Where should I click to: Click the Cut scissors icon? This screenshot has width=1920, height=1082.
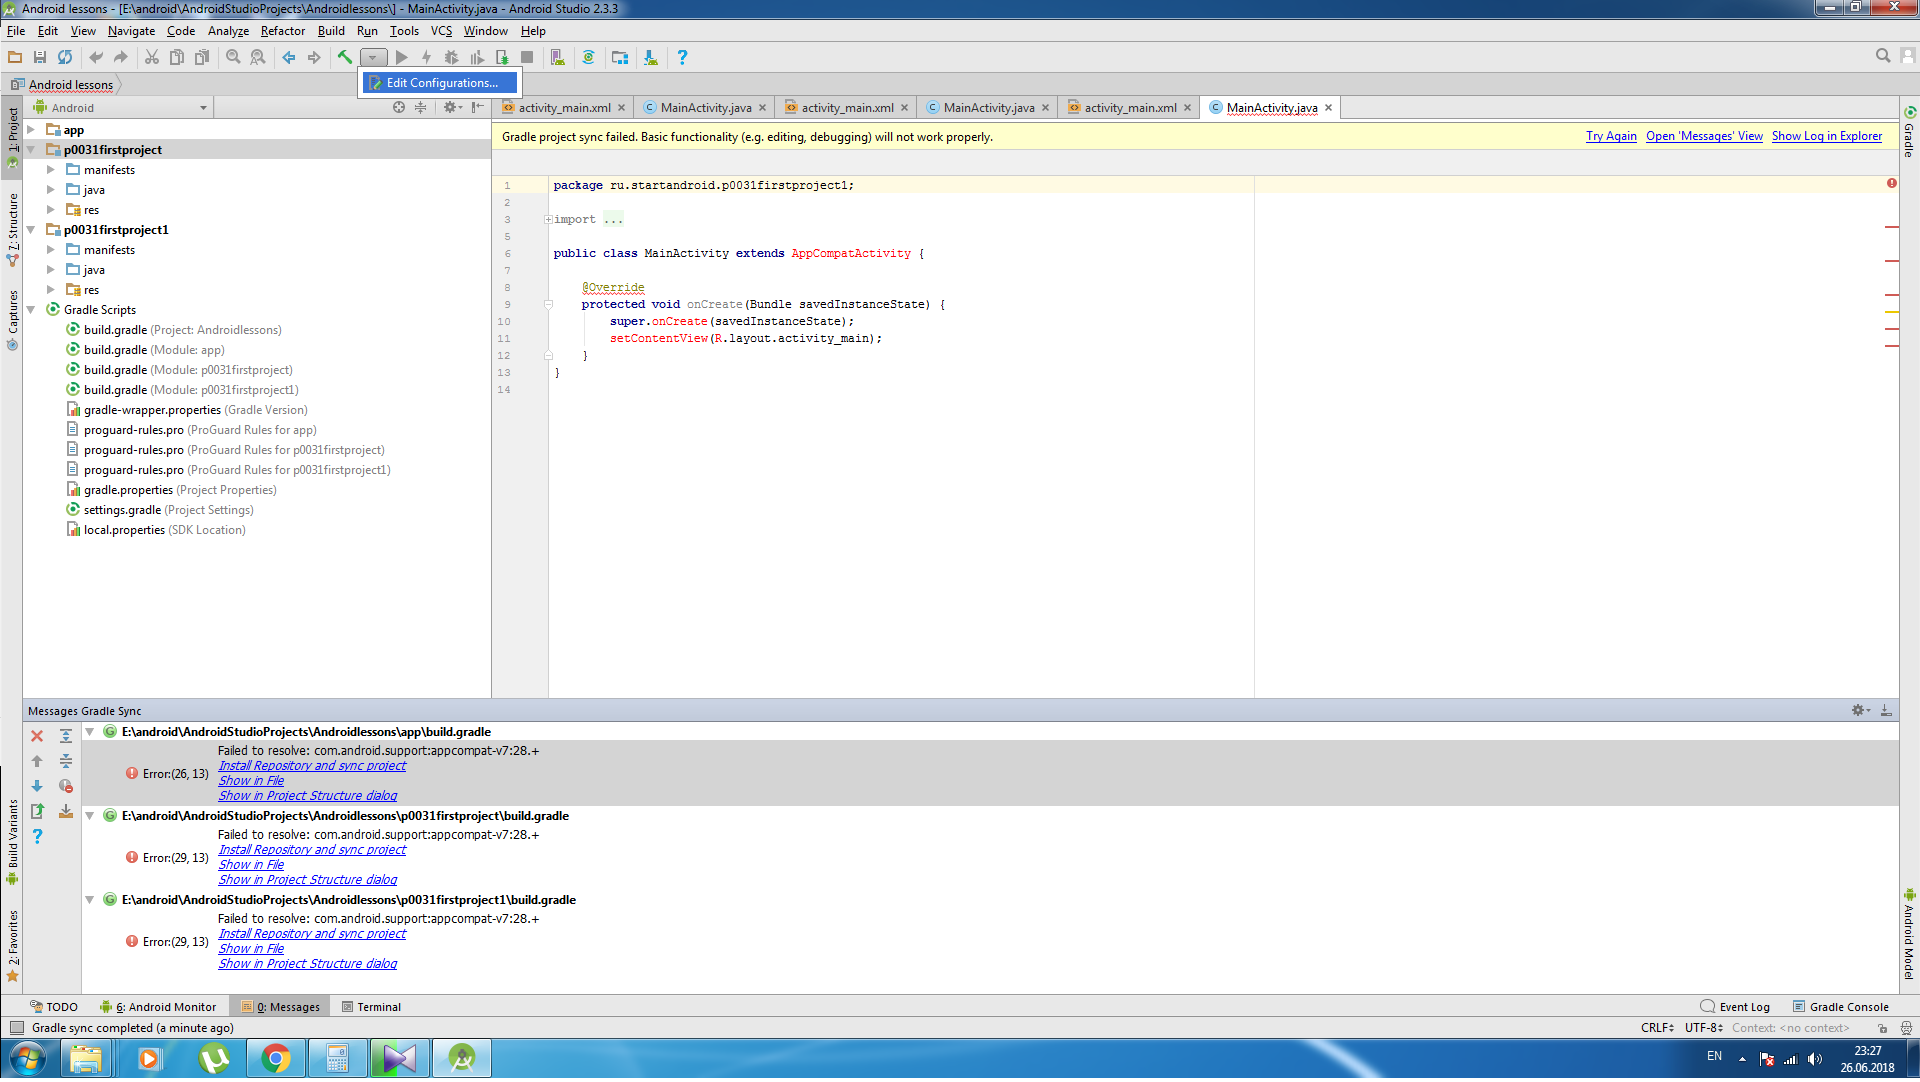pos(152,58)
